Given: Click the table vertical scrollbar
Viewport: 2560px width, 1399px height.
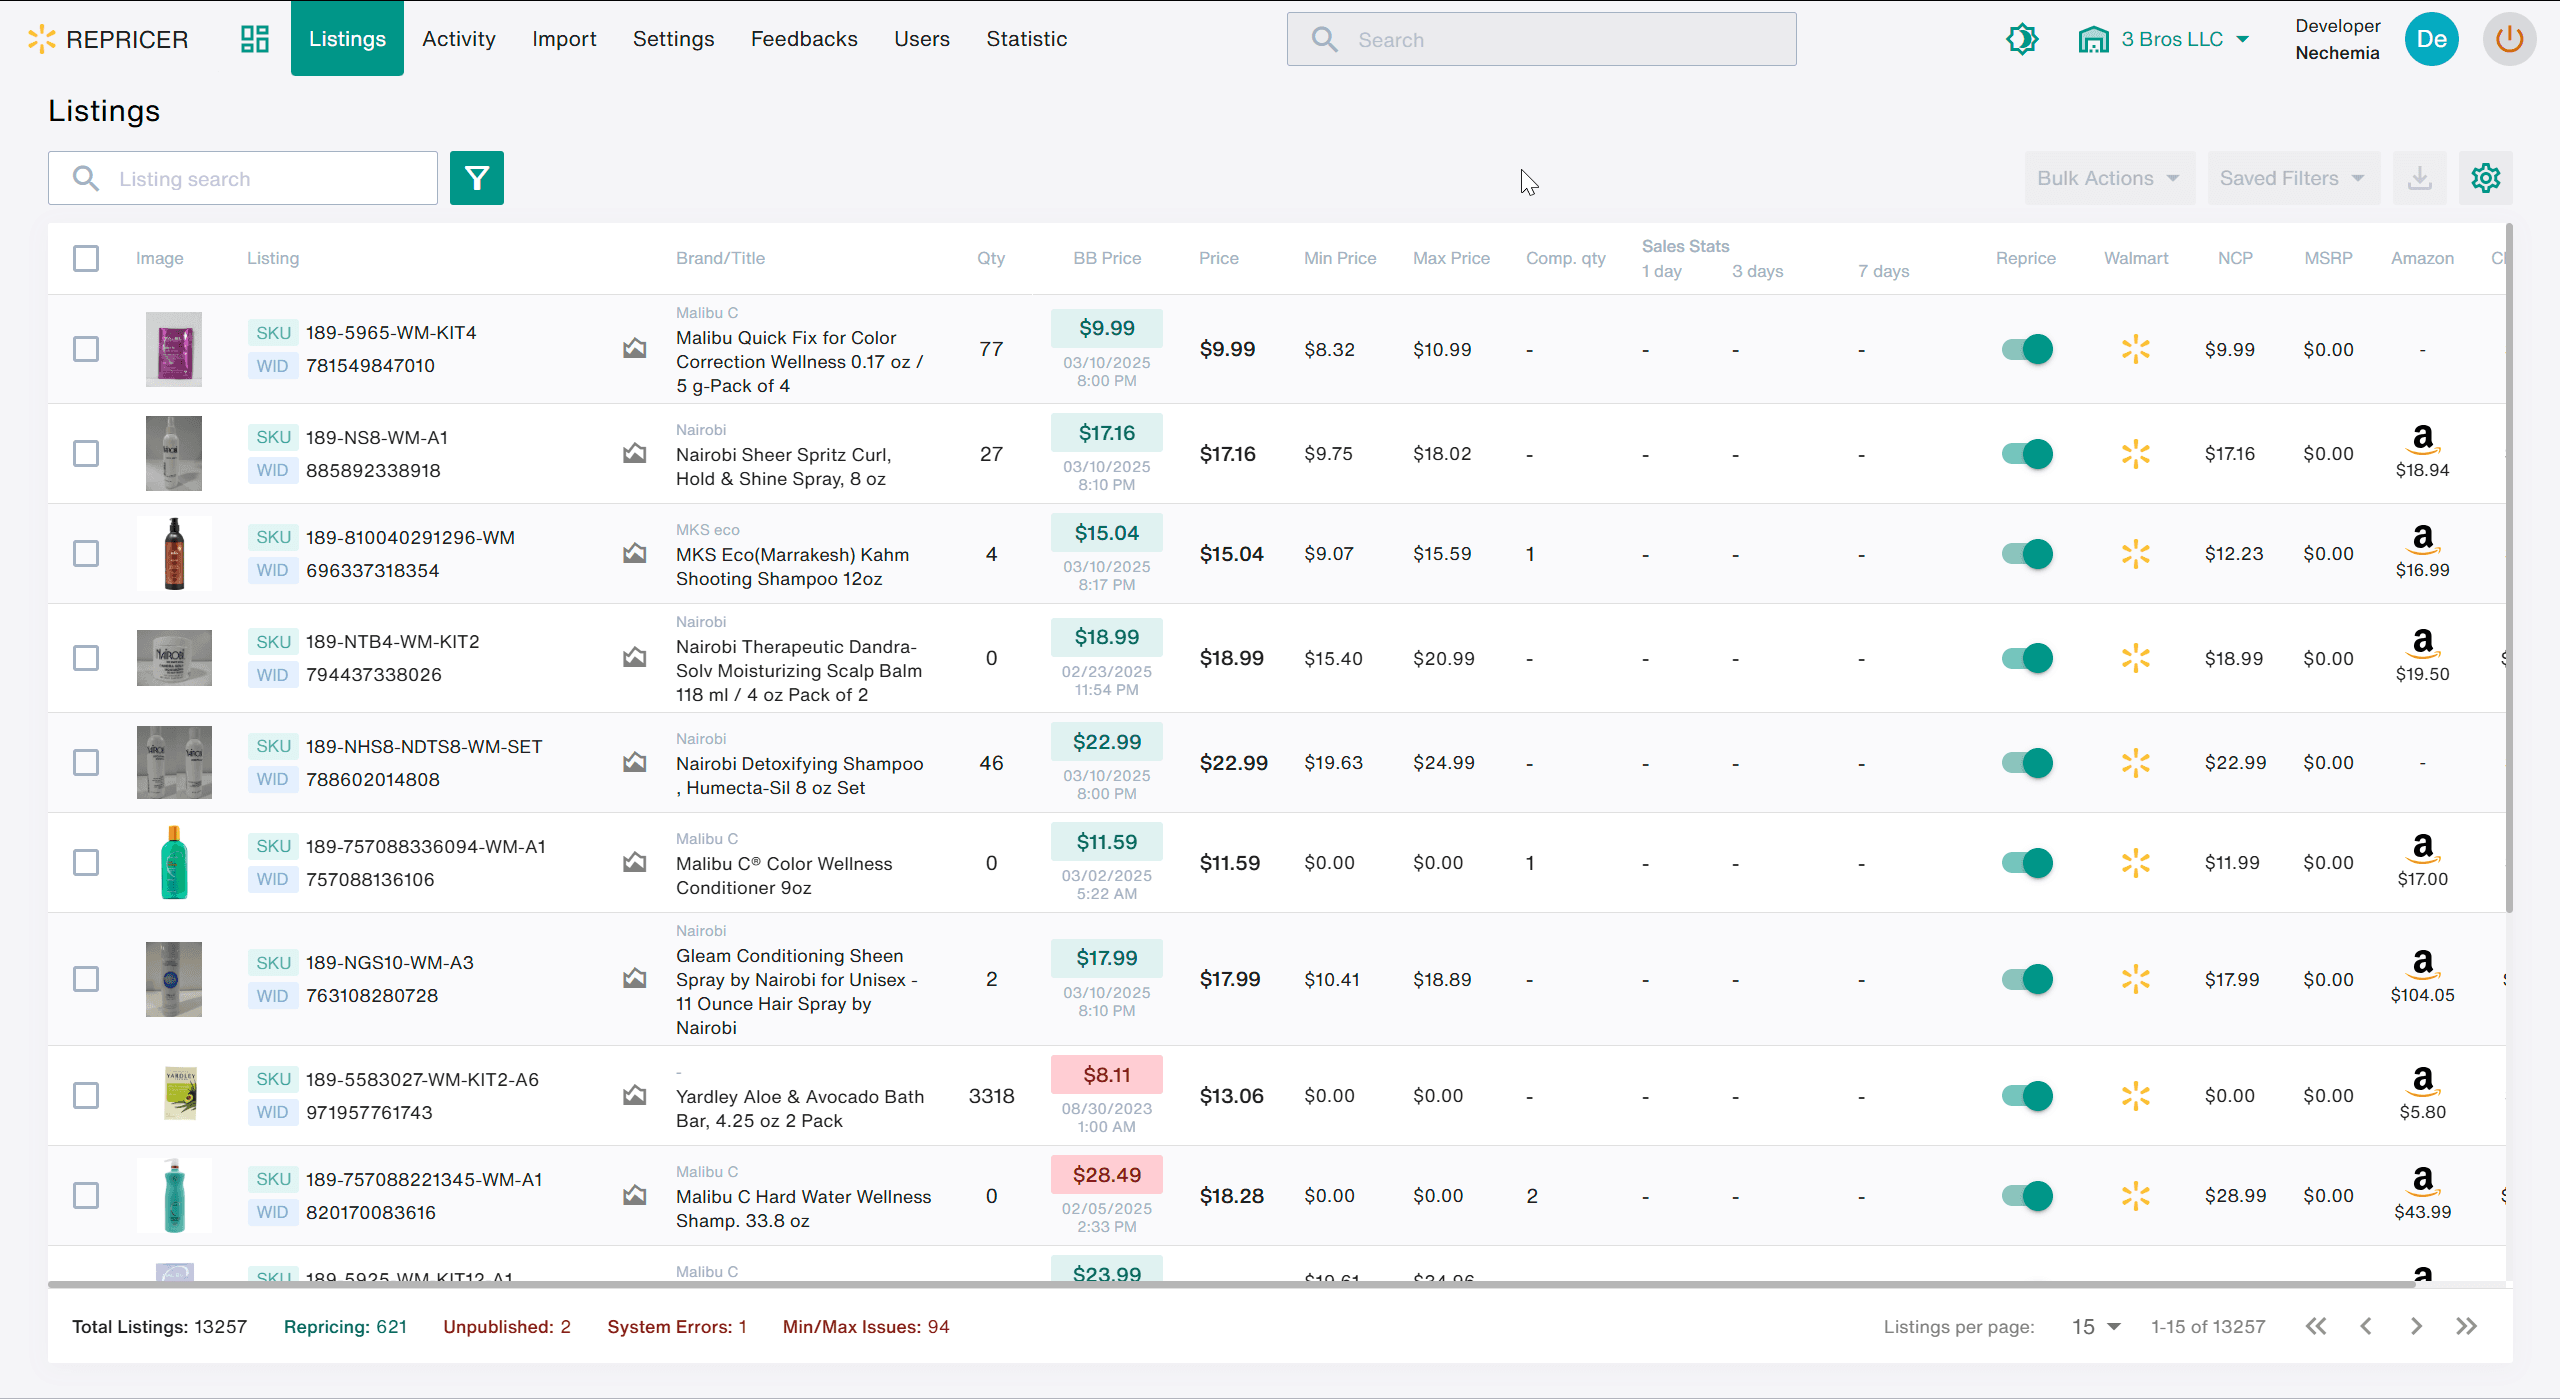Looking at the screenshot, I should 2508,570.
